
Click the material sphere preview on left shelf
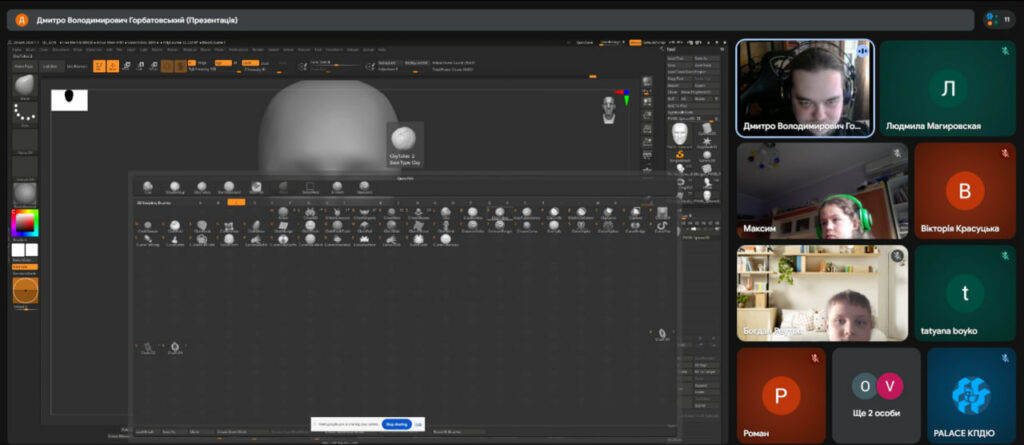click(24, 191)
